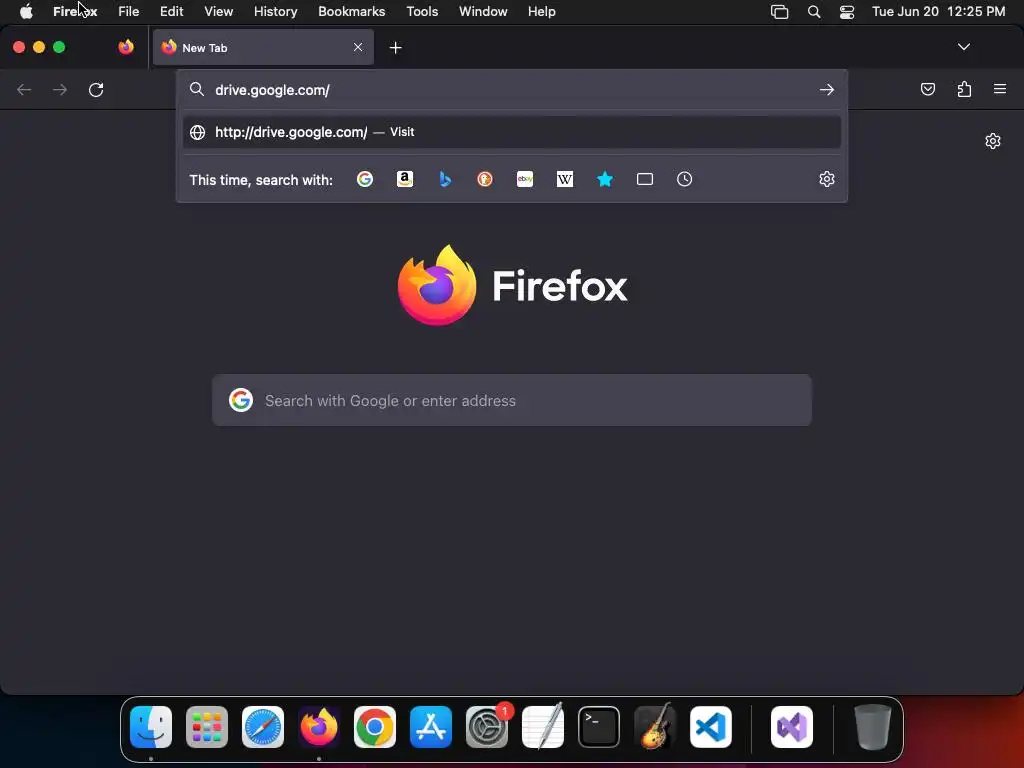Select the New Tab tab
Screen dimensions: 1024x768
[x=263, y=47]
